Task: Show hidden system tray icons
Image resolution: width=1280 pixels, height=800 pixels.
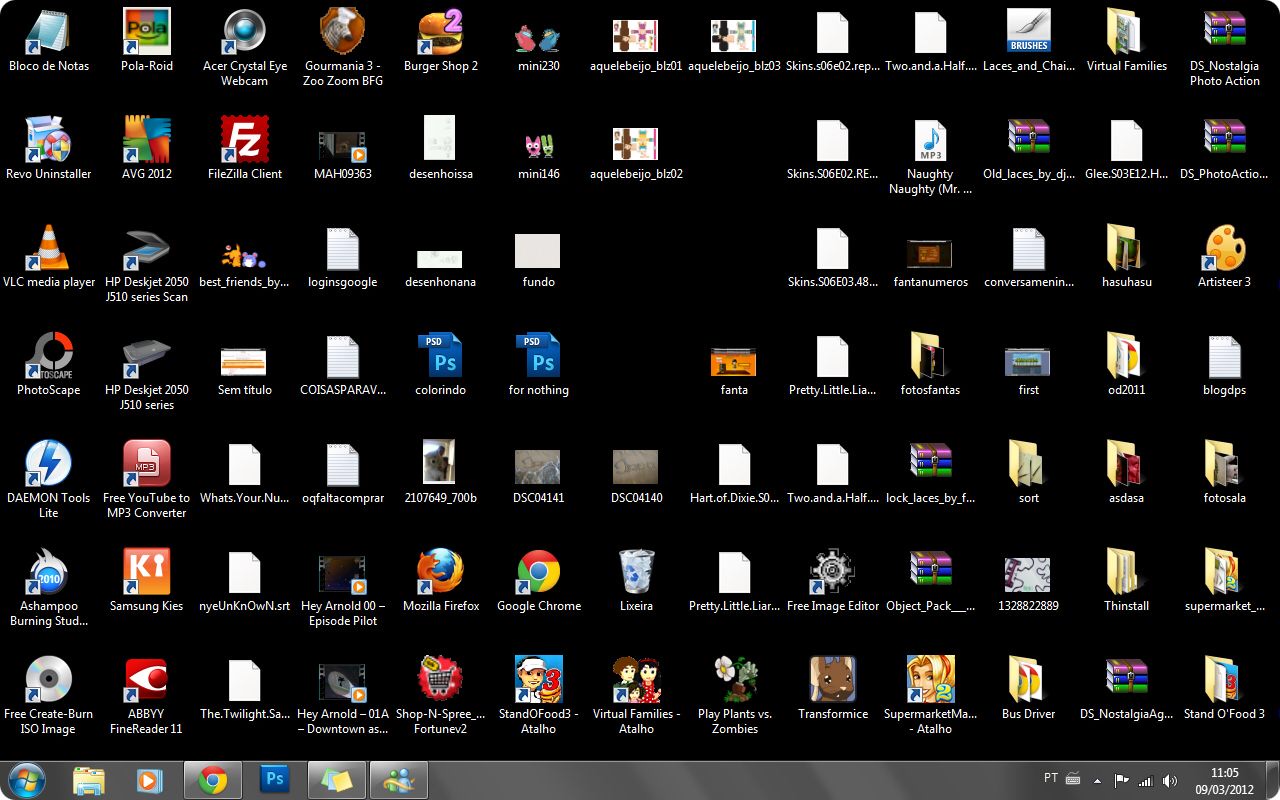Action: tap(1098, 780)
